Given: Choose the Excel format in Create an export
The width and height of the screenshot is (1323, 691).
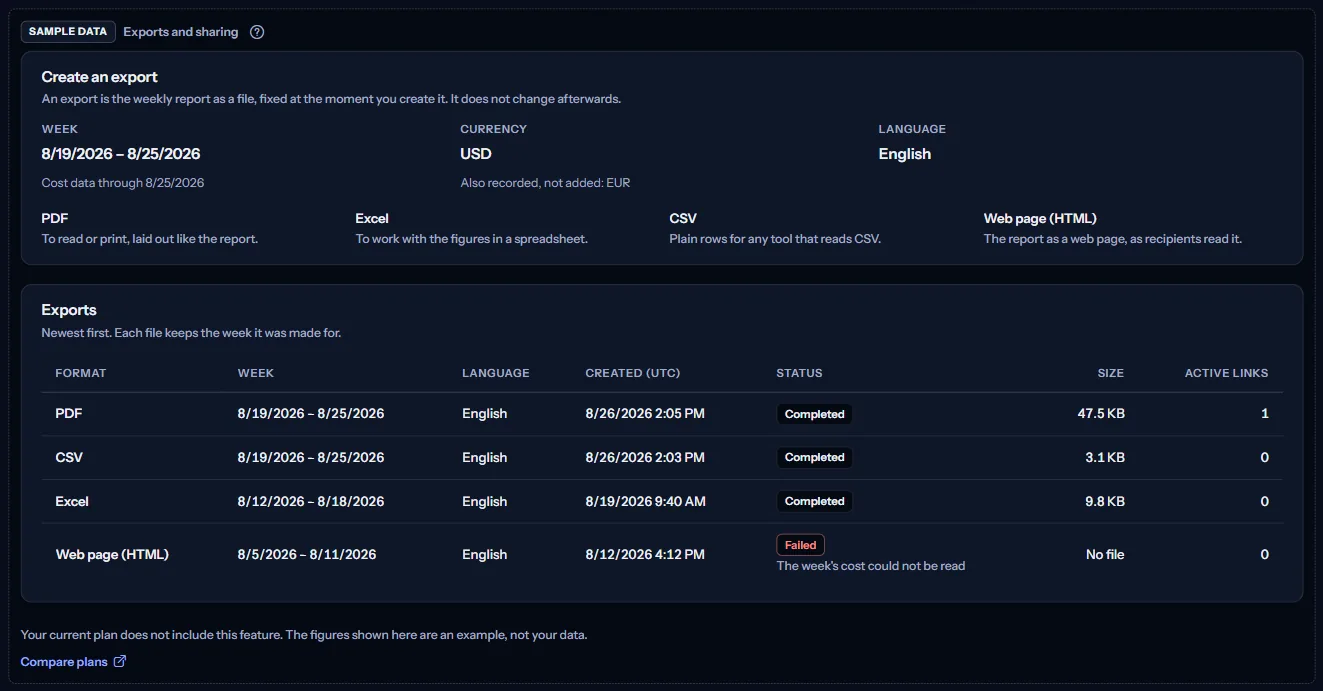Looking at the screenshot, I should pos(472,228).
